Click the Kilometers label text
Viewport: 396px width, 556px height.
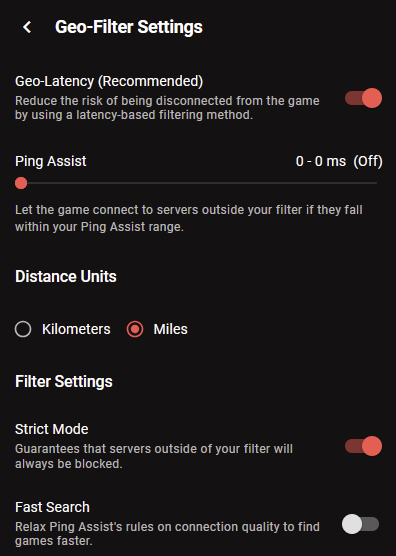76,329
